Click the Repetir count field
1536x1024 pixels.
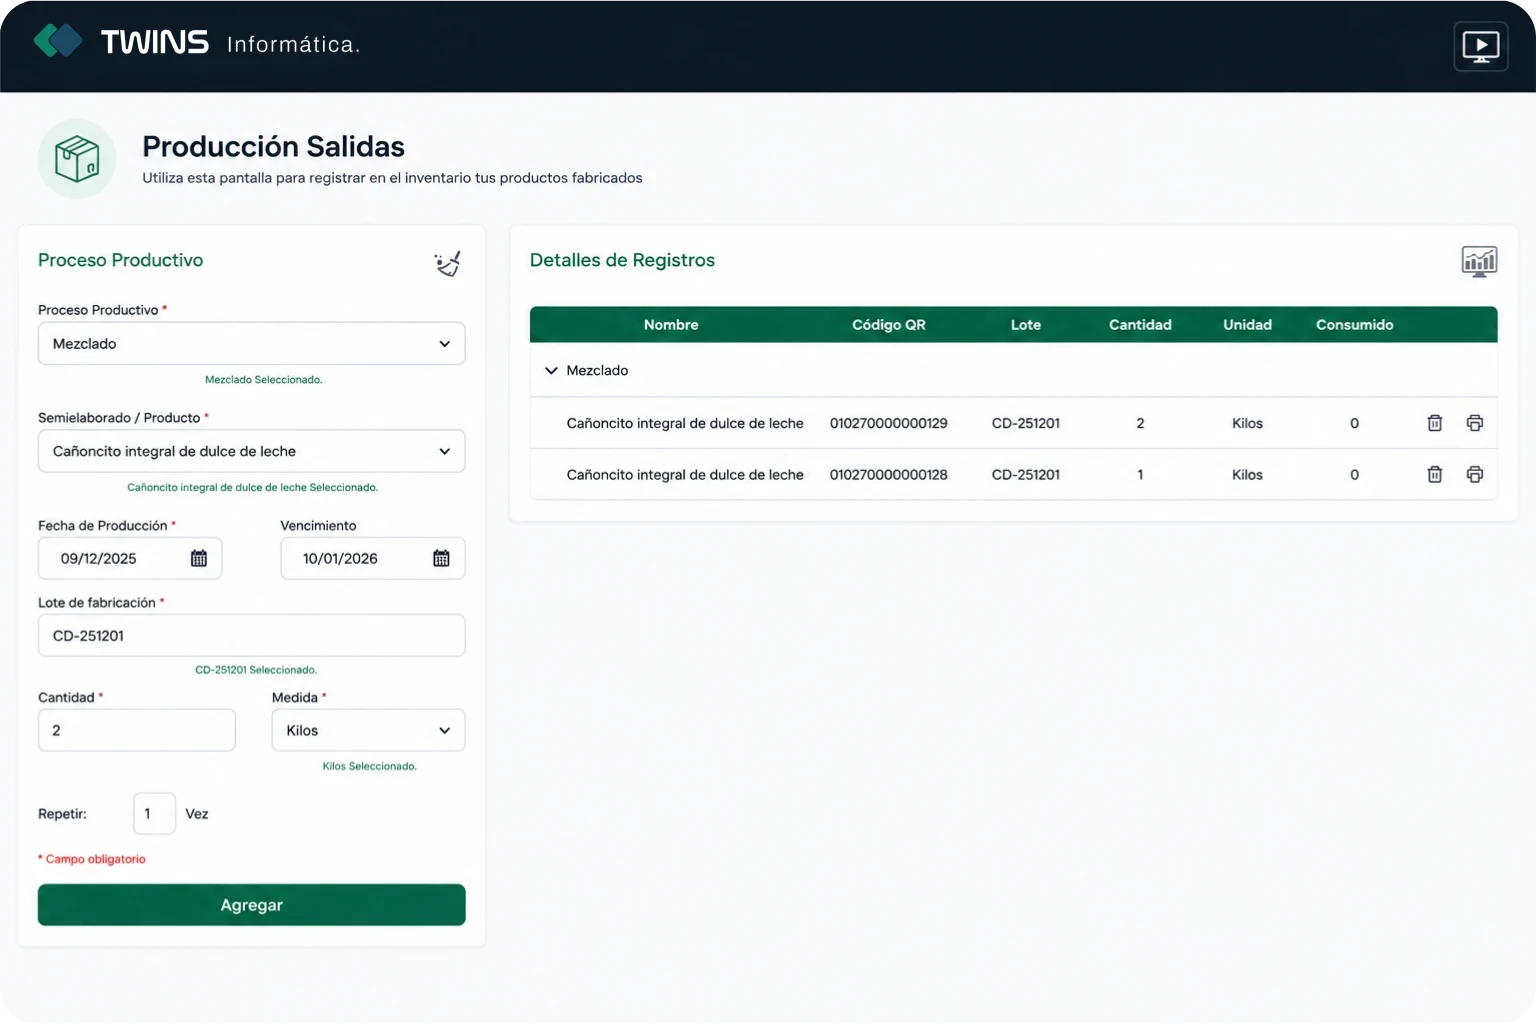[154, 813]
